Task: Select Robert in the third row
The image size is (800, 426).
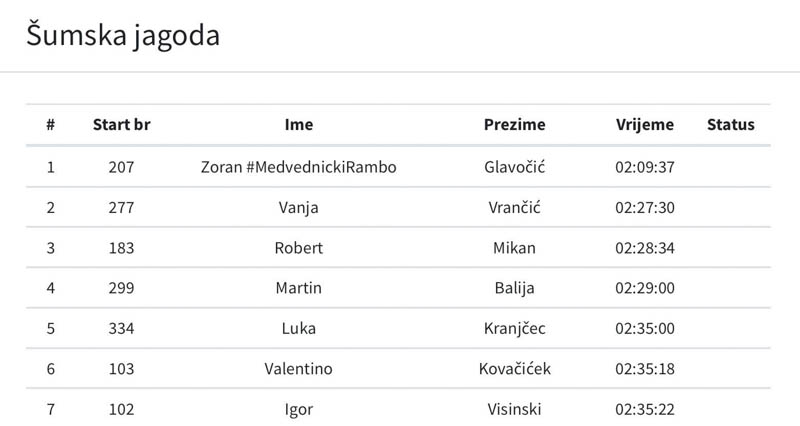Action: click(x=299, y=248)
